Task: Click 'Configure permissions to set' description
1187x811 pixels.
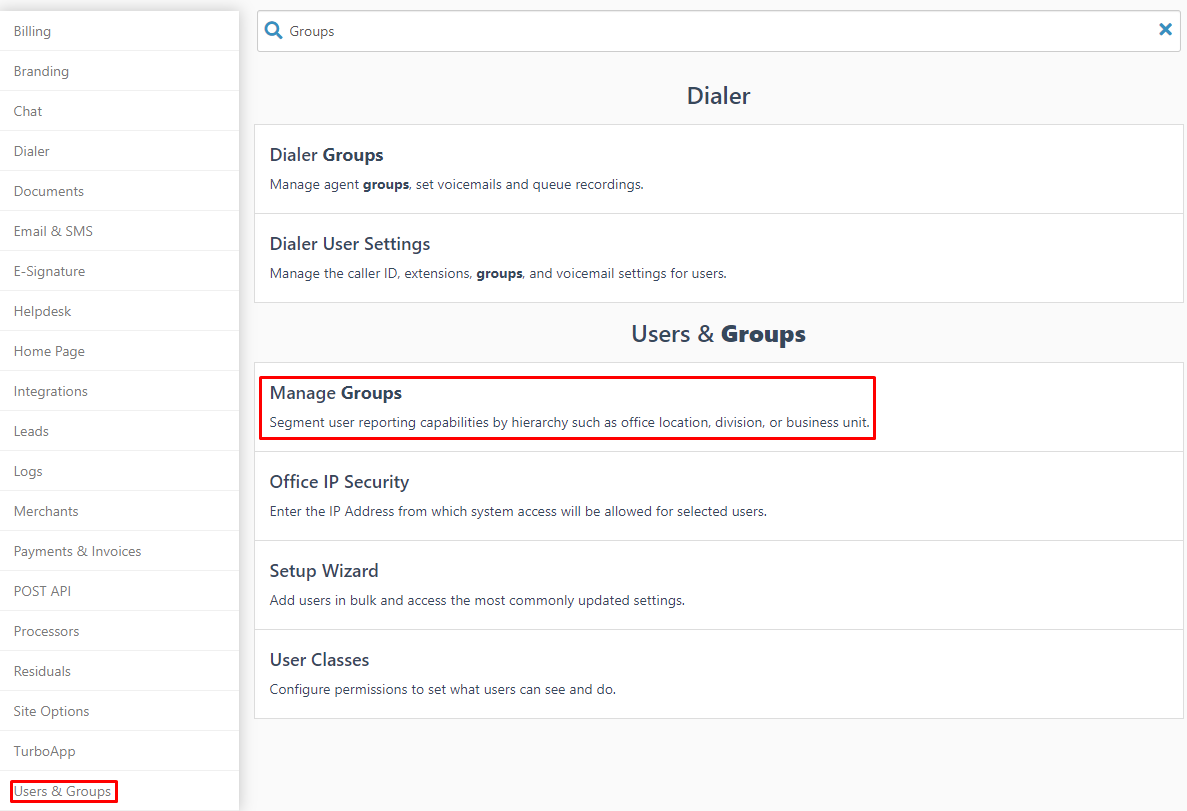Action: [x=443, y=690]
